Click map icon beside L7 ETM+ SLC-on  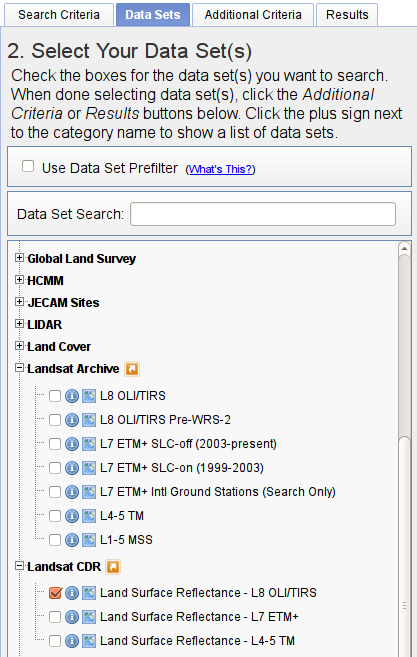click(x=89, y=468)
